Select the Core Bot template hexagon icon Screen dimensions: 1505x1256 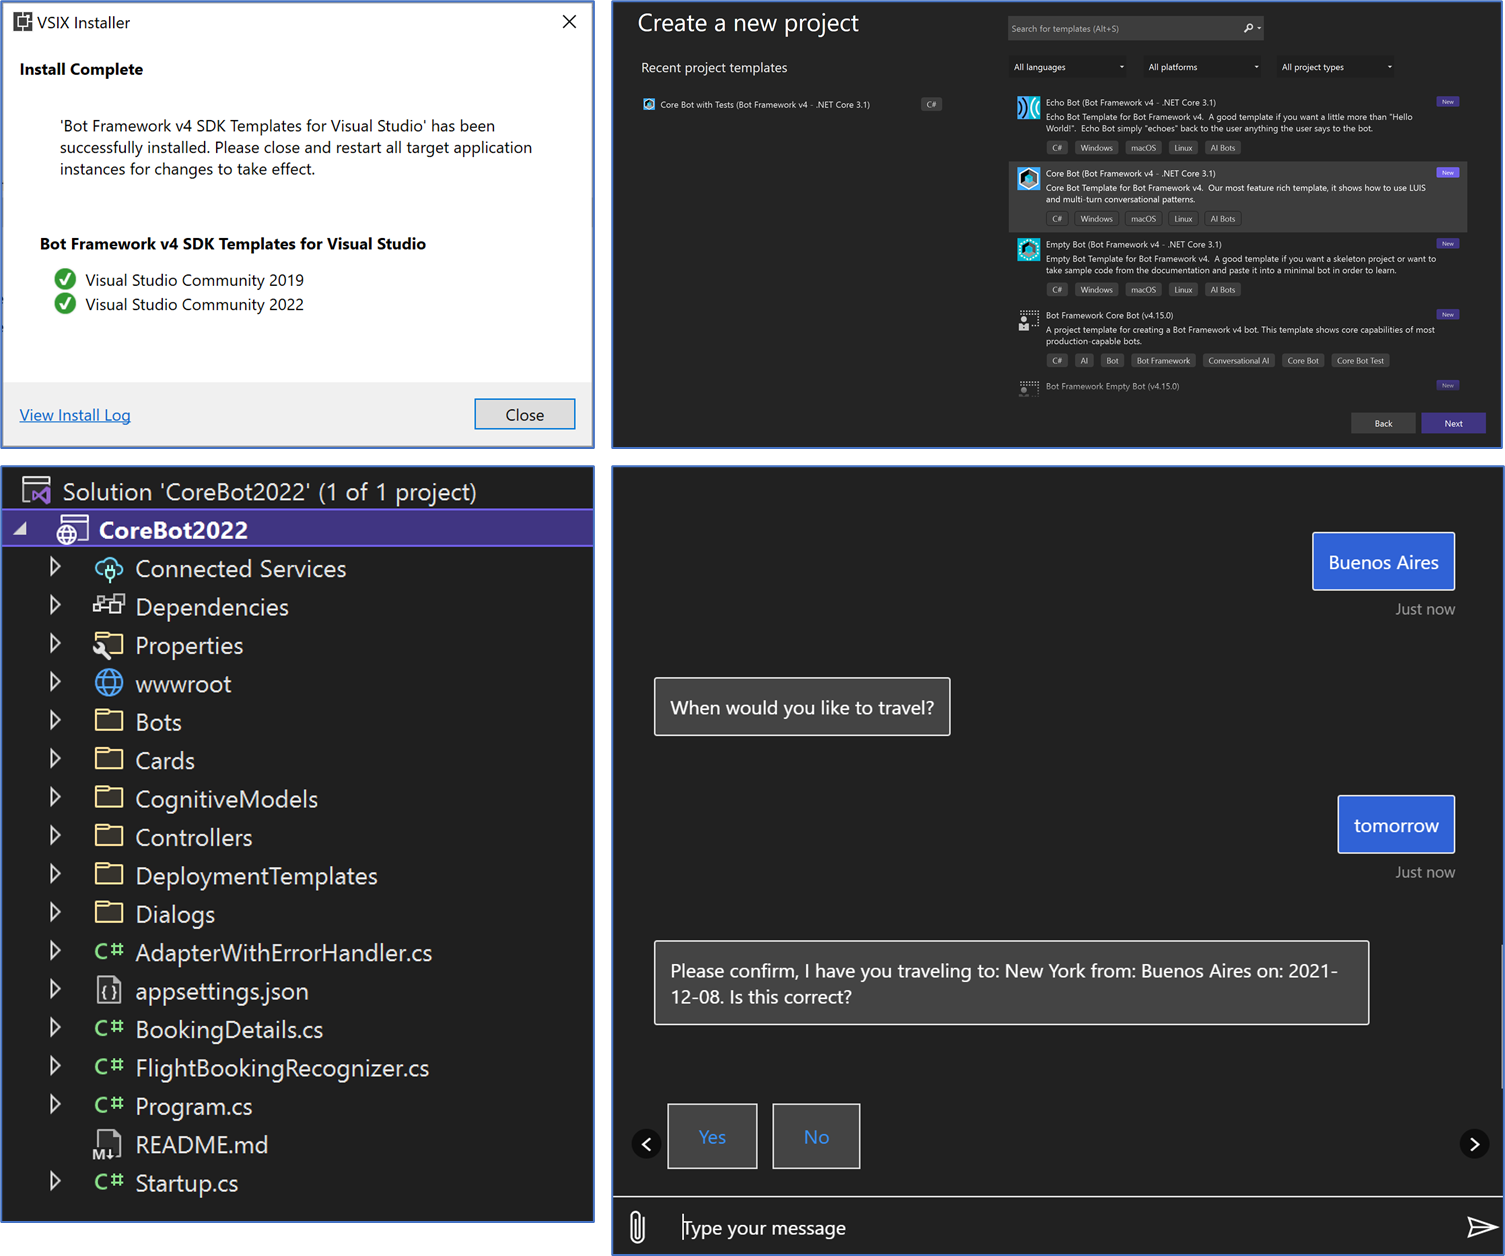[1028, 178]
